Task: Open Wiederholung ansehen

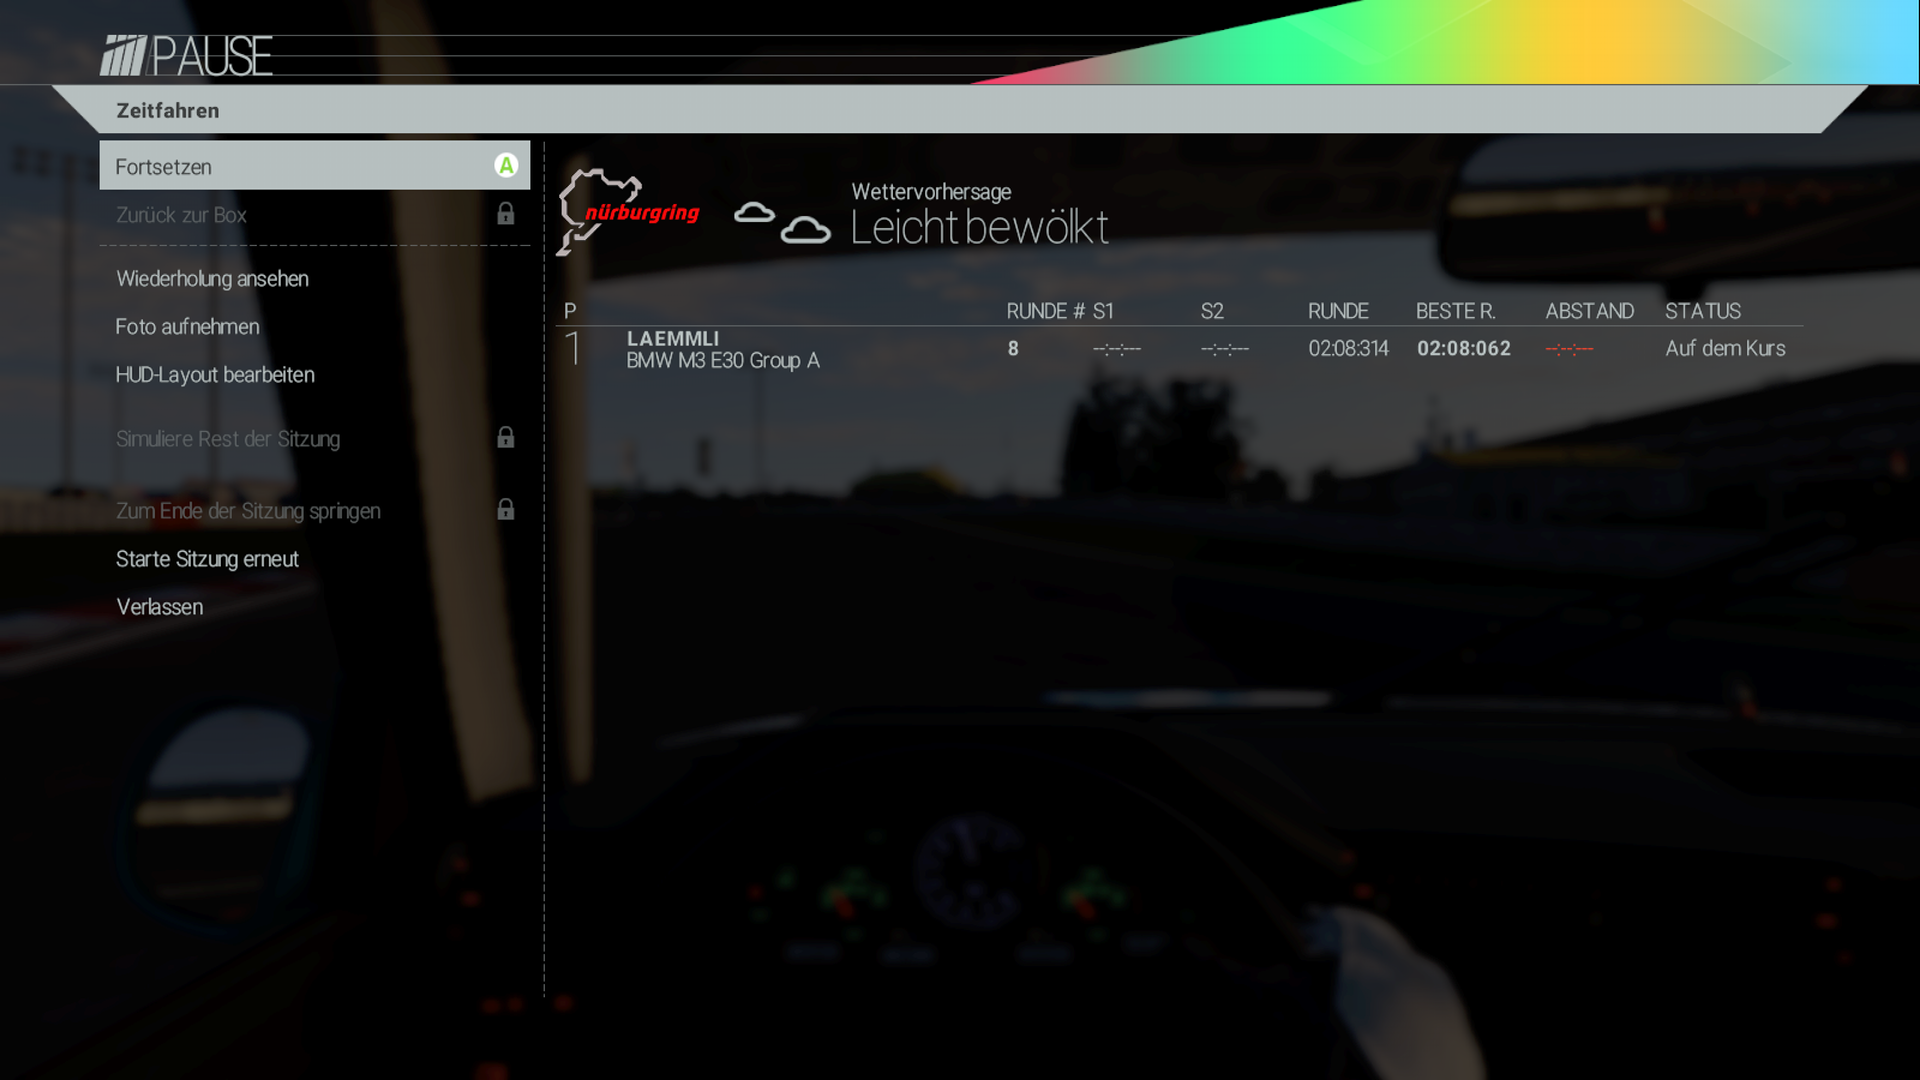Action: click(x=212, y=279)
